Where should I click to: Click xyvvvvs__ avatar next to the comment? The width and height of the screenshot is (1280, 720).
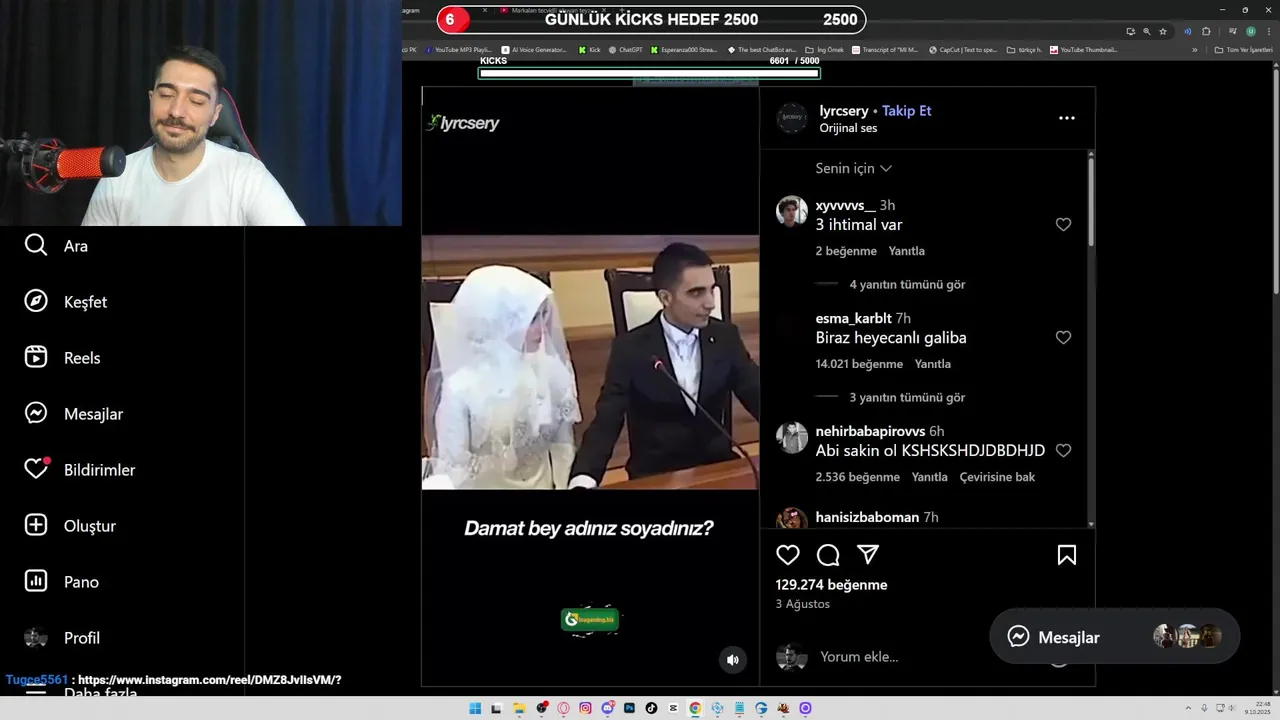click(x=792, y=212)
